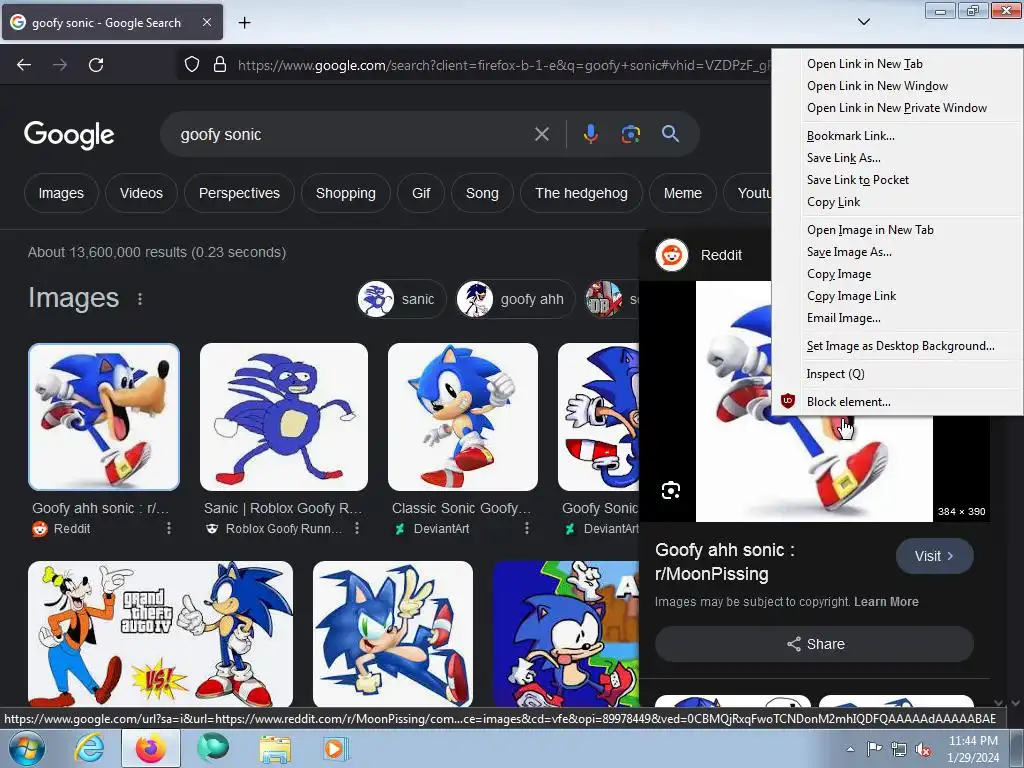Click the Learn More copyright link
This screenshot has width=1024, height=768.
pos(886,602)
